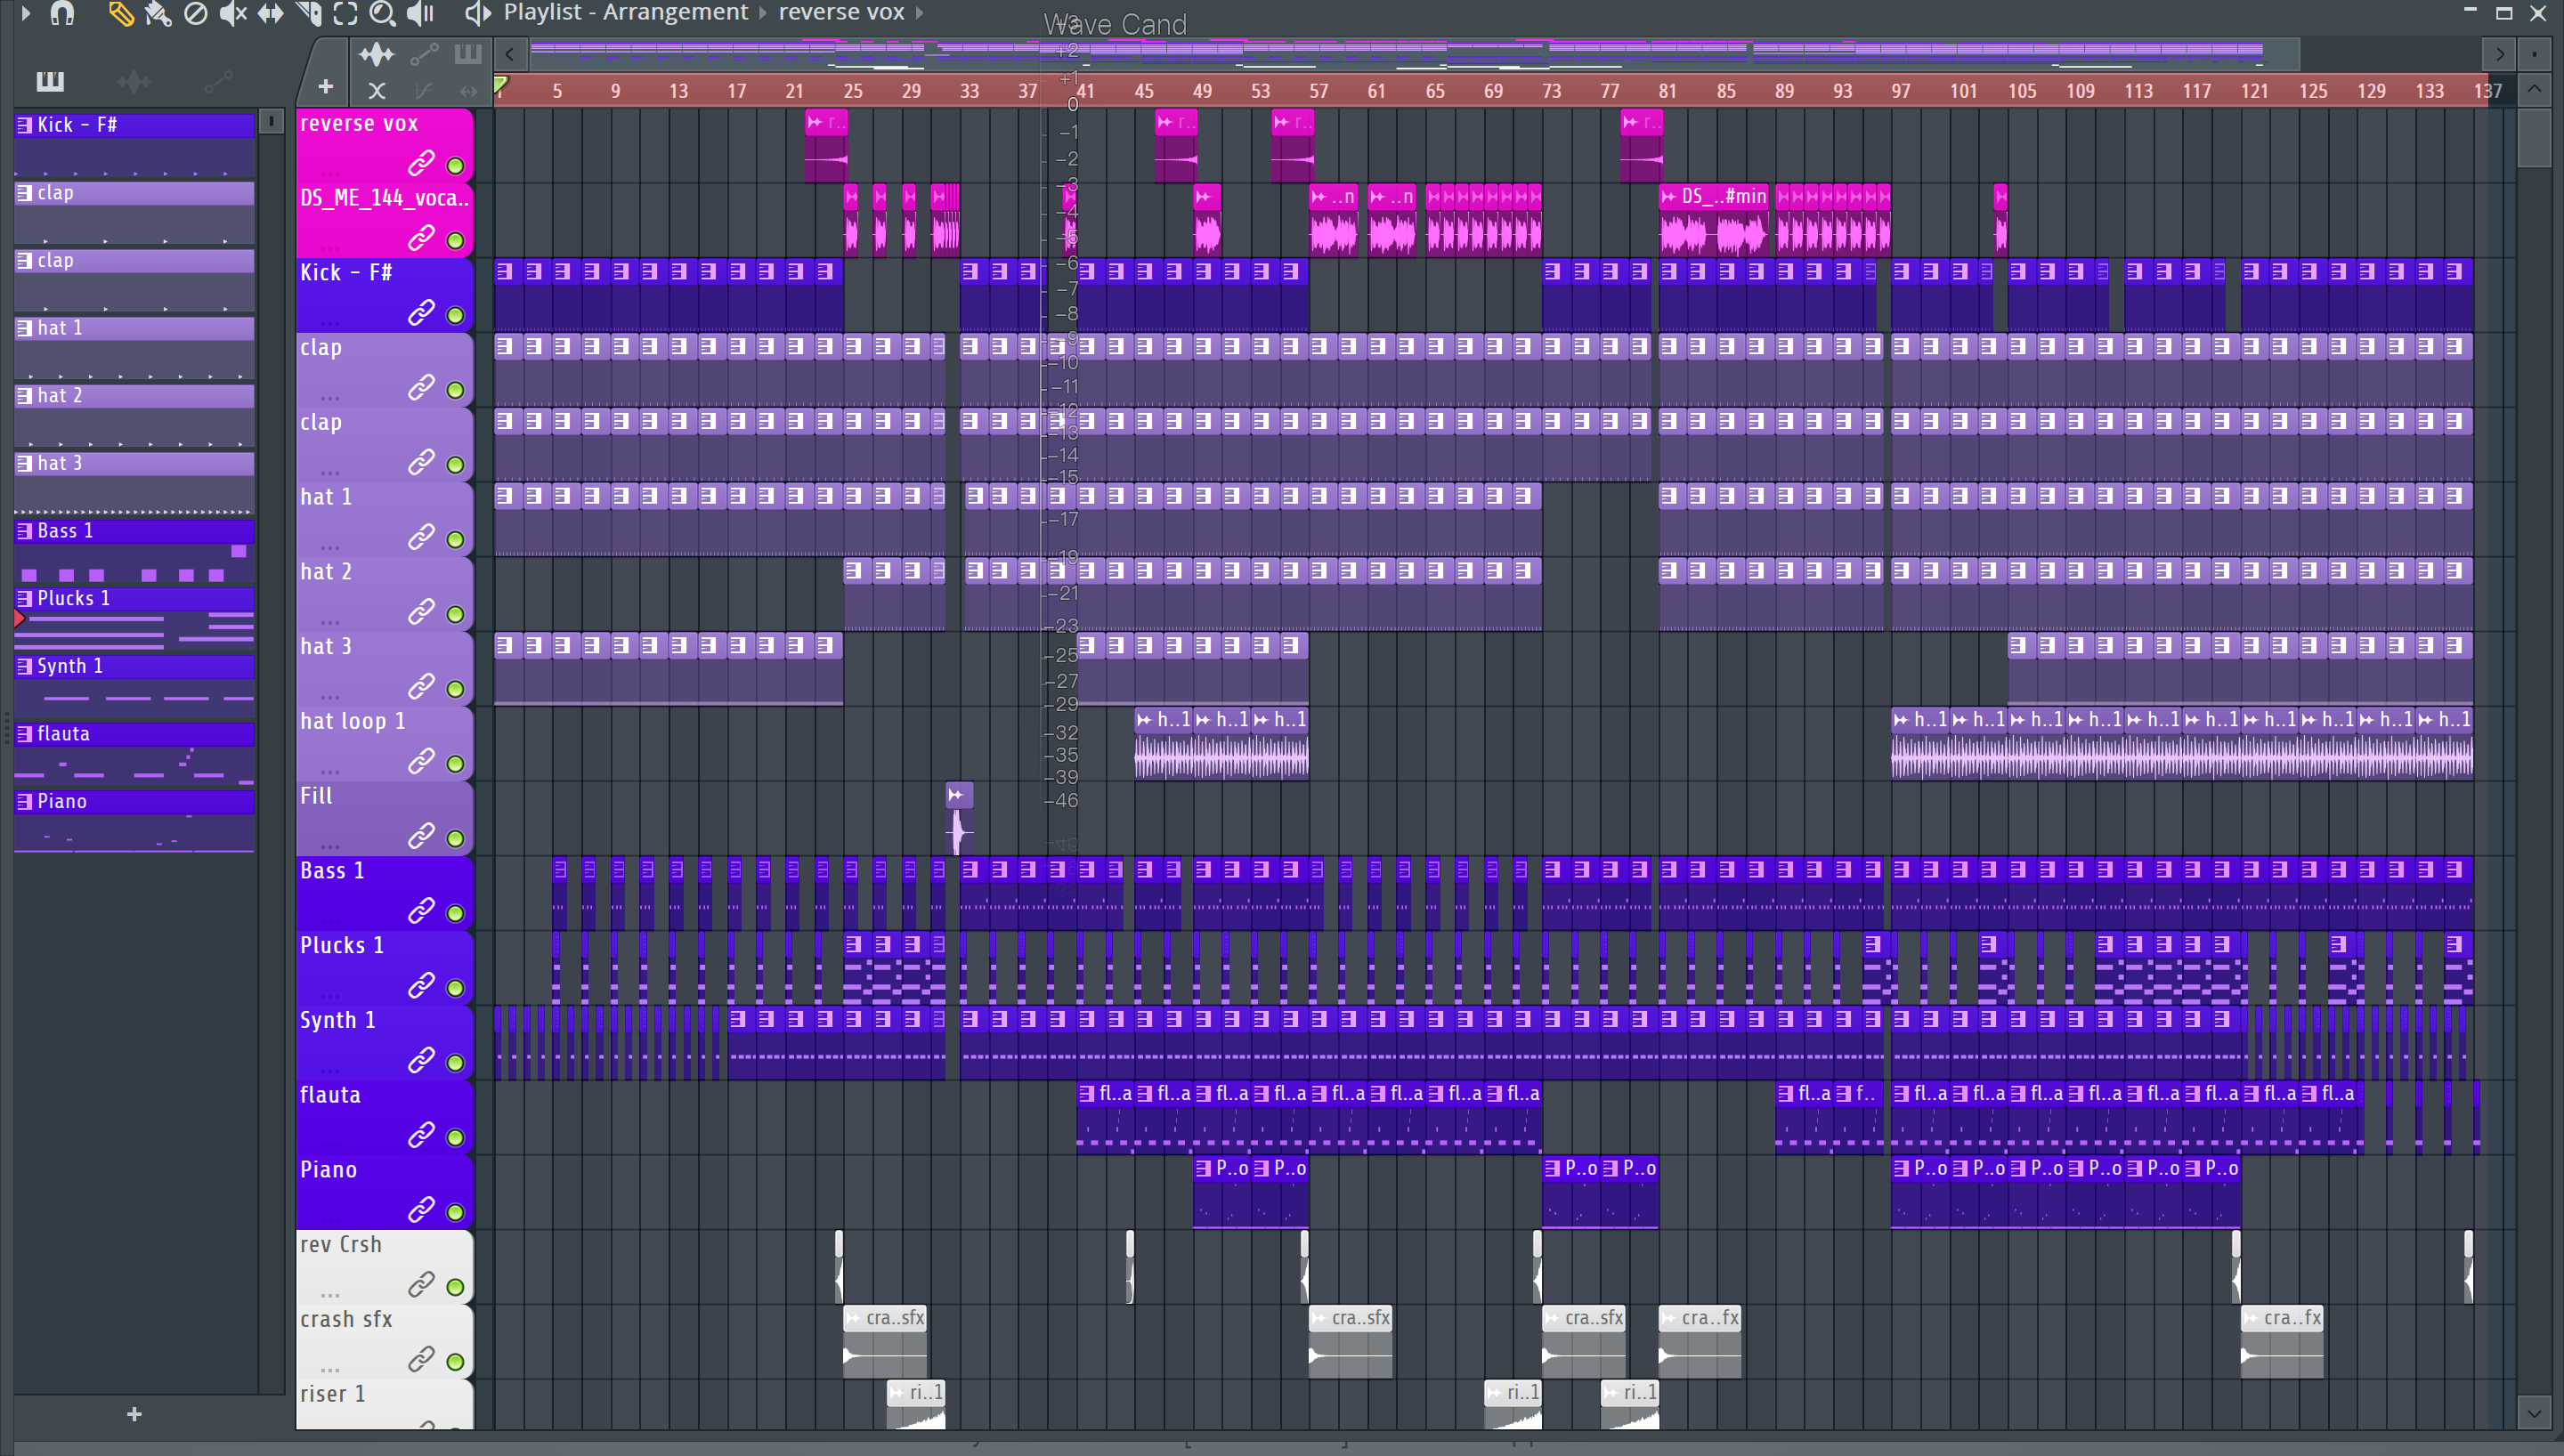Open arrangement selector after Playlist - Arrangement
2564x1456 pixels.
763,13
